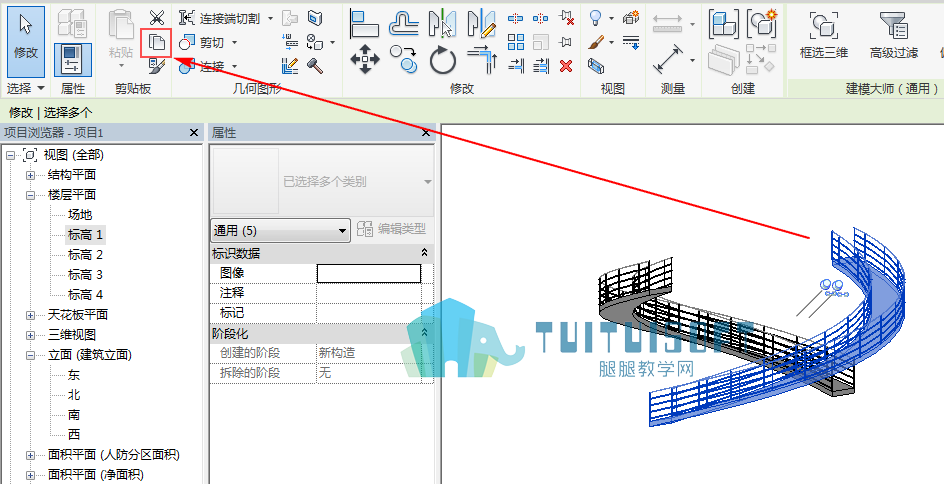Click the 编辑类型 edit type button
Screen dimensions: 944x484
pyautogui.click(x=391, y=229)
